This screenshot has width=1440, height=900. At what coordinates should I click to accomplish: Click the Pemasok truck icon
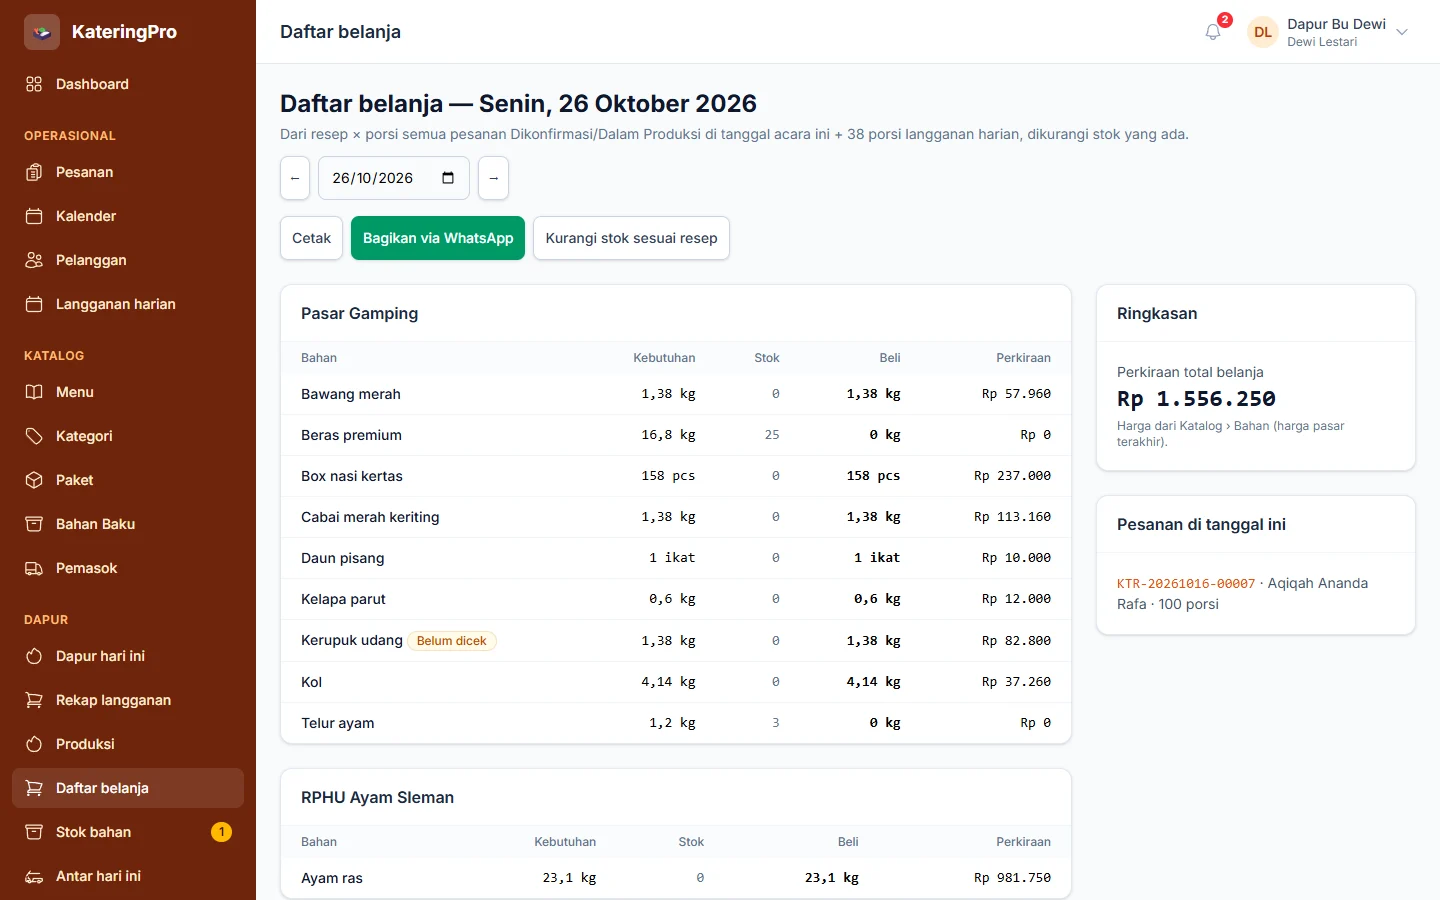click(34, 568)
